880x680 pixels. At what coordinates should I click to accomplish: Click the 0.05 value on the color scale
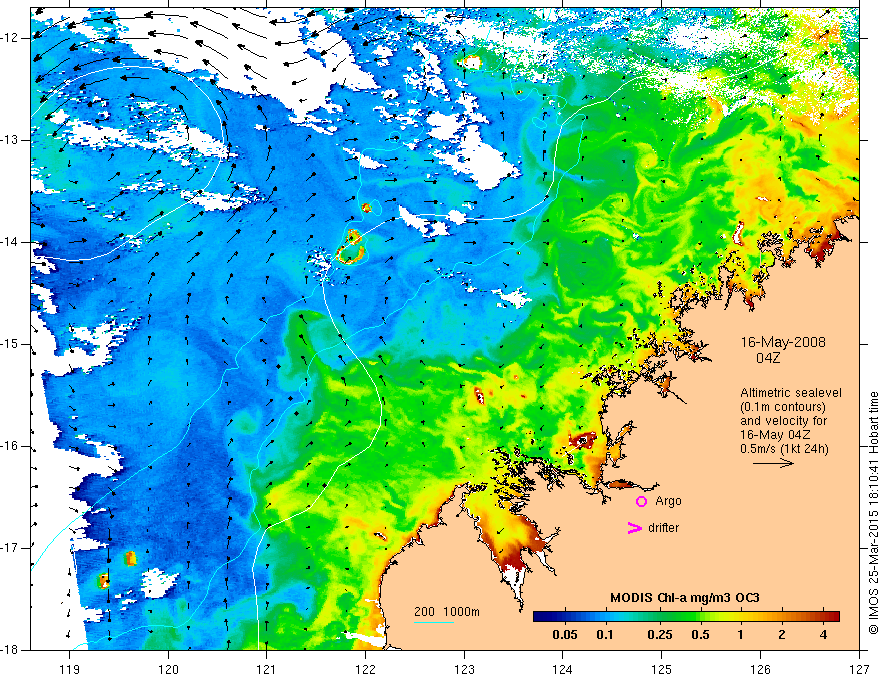pos(565,635)
